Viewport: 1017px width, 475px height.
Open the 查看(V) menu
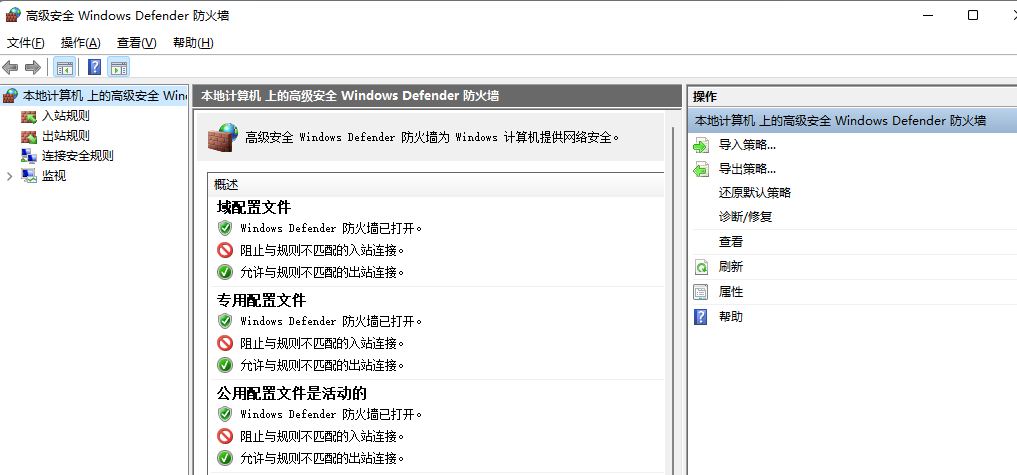coord(136,43)
